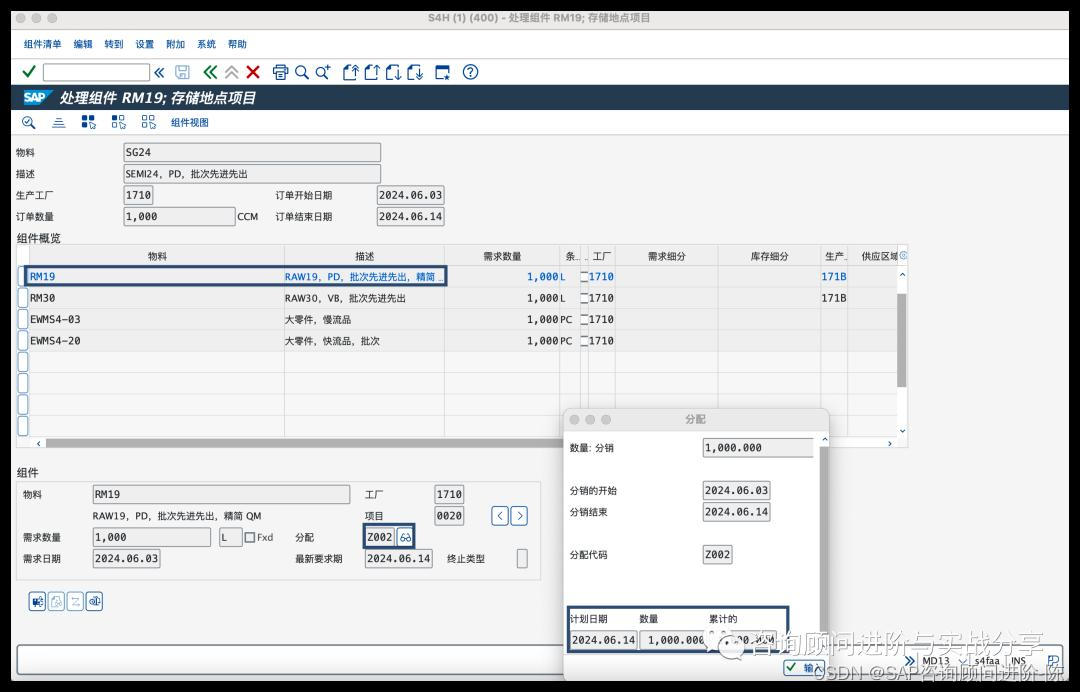This screenshot has height=692, width=1080.
Task: Click the scroll-up arrow in the 分配 dialog
Action: pyautogui.click(x=824, y=439)
